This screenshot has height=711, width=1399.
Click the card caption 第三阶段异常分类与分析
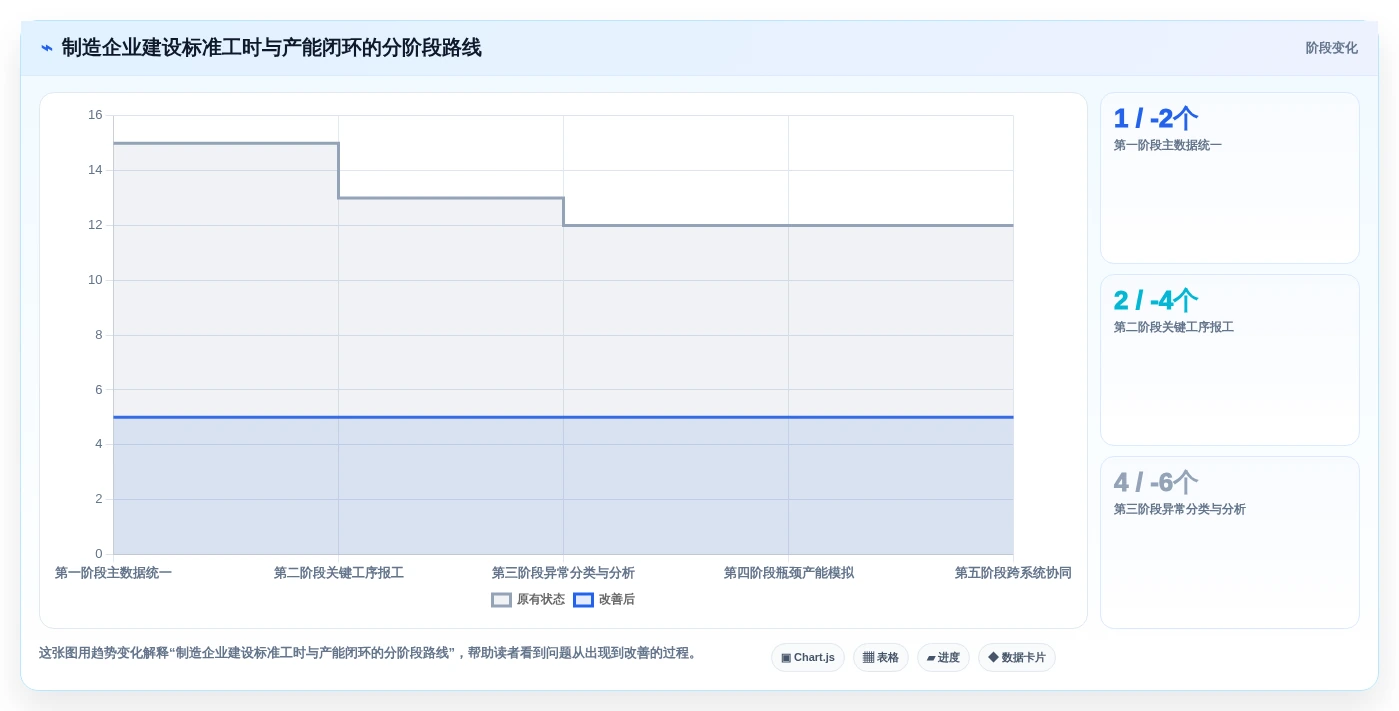tap(1179, 509)
